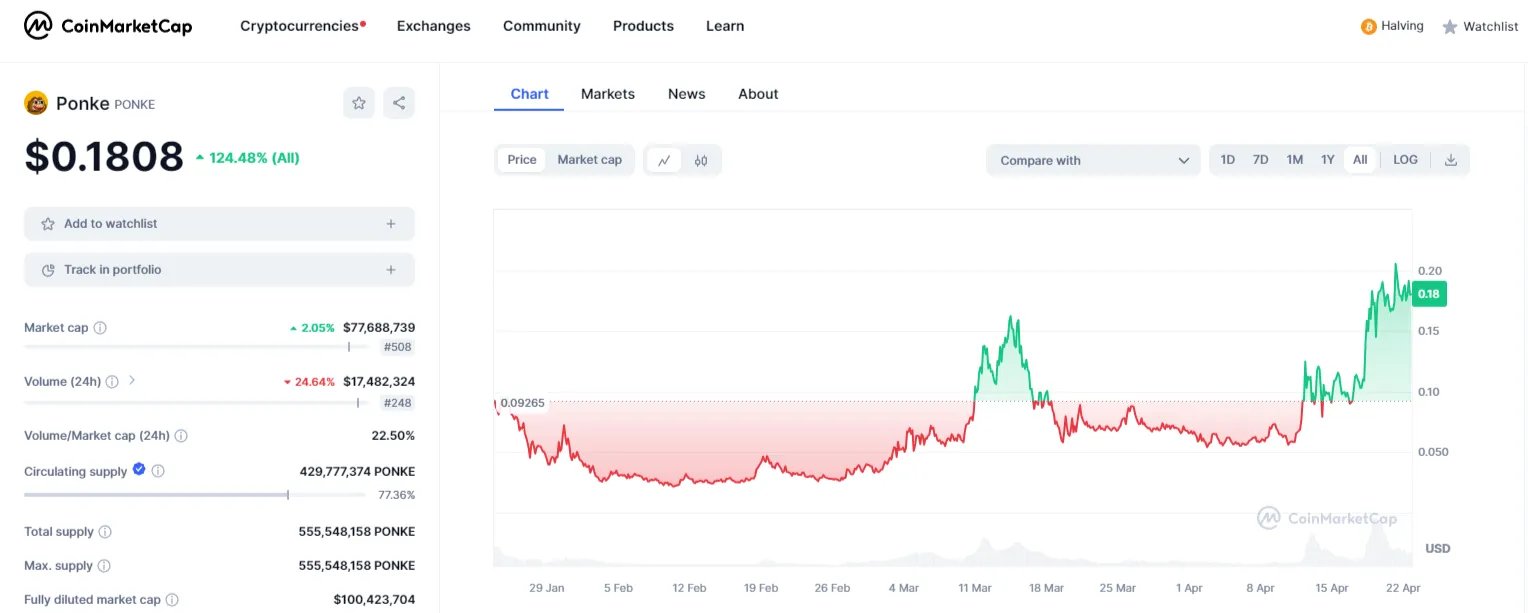
Task: Open the News tab
Action: pos(686,94)
